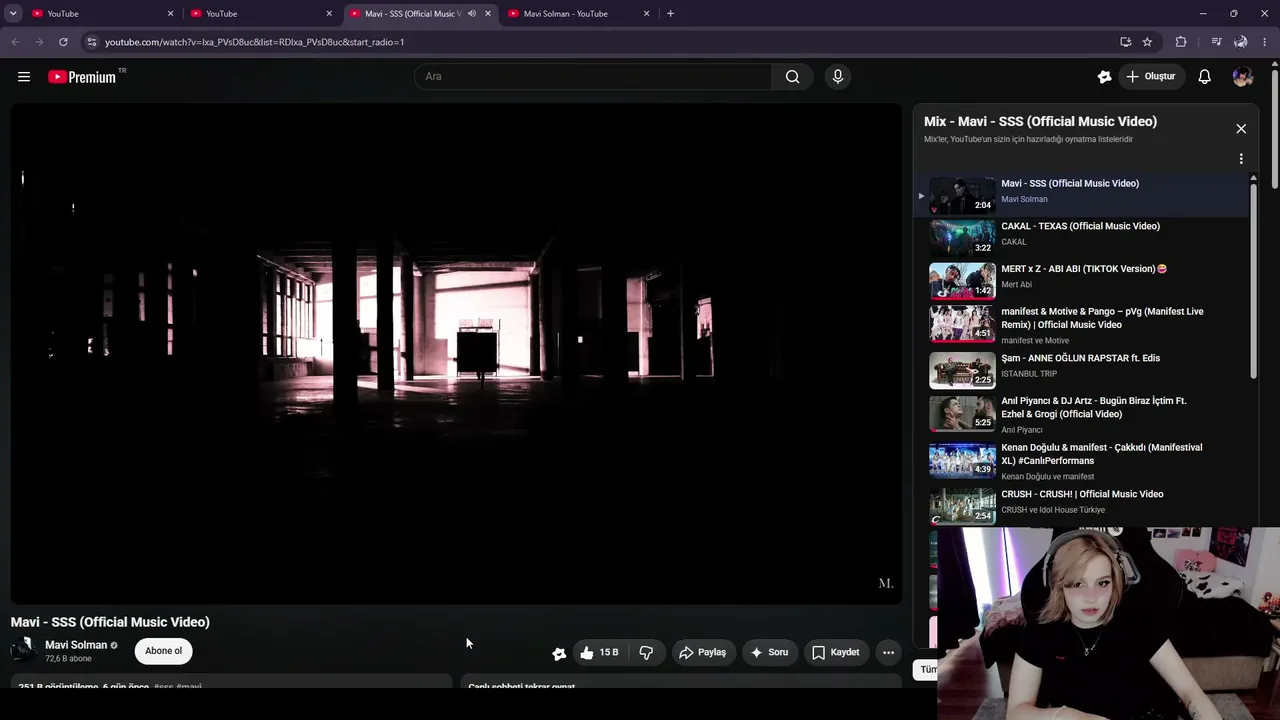The image size is (1280, 720).
Task: Open Mavi Solman channel avatar
Action: pyautogui.click(x=23, y=651)
